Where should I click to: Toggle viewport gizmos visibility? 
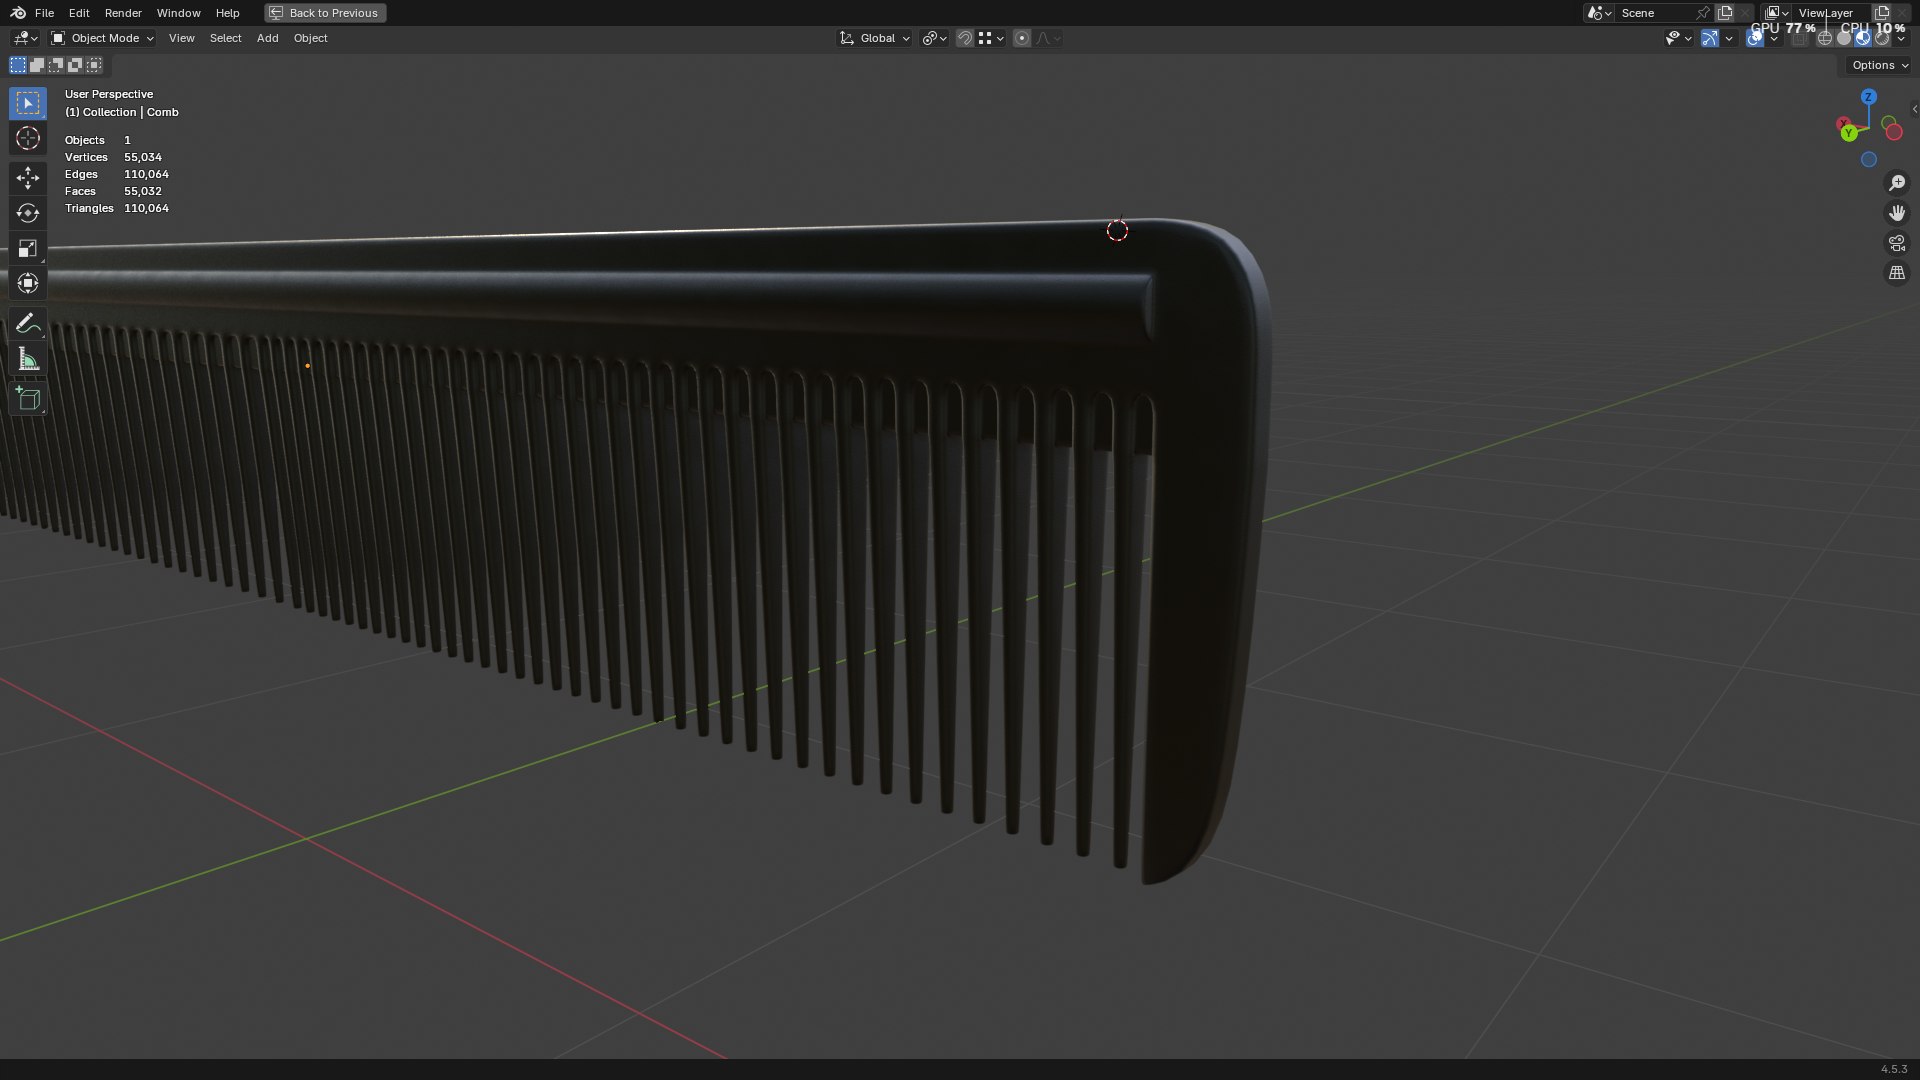click(1710, 38)
